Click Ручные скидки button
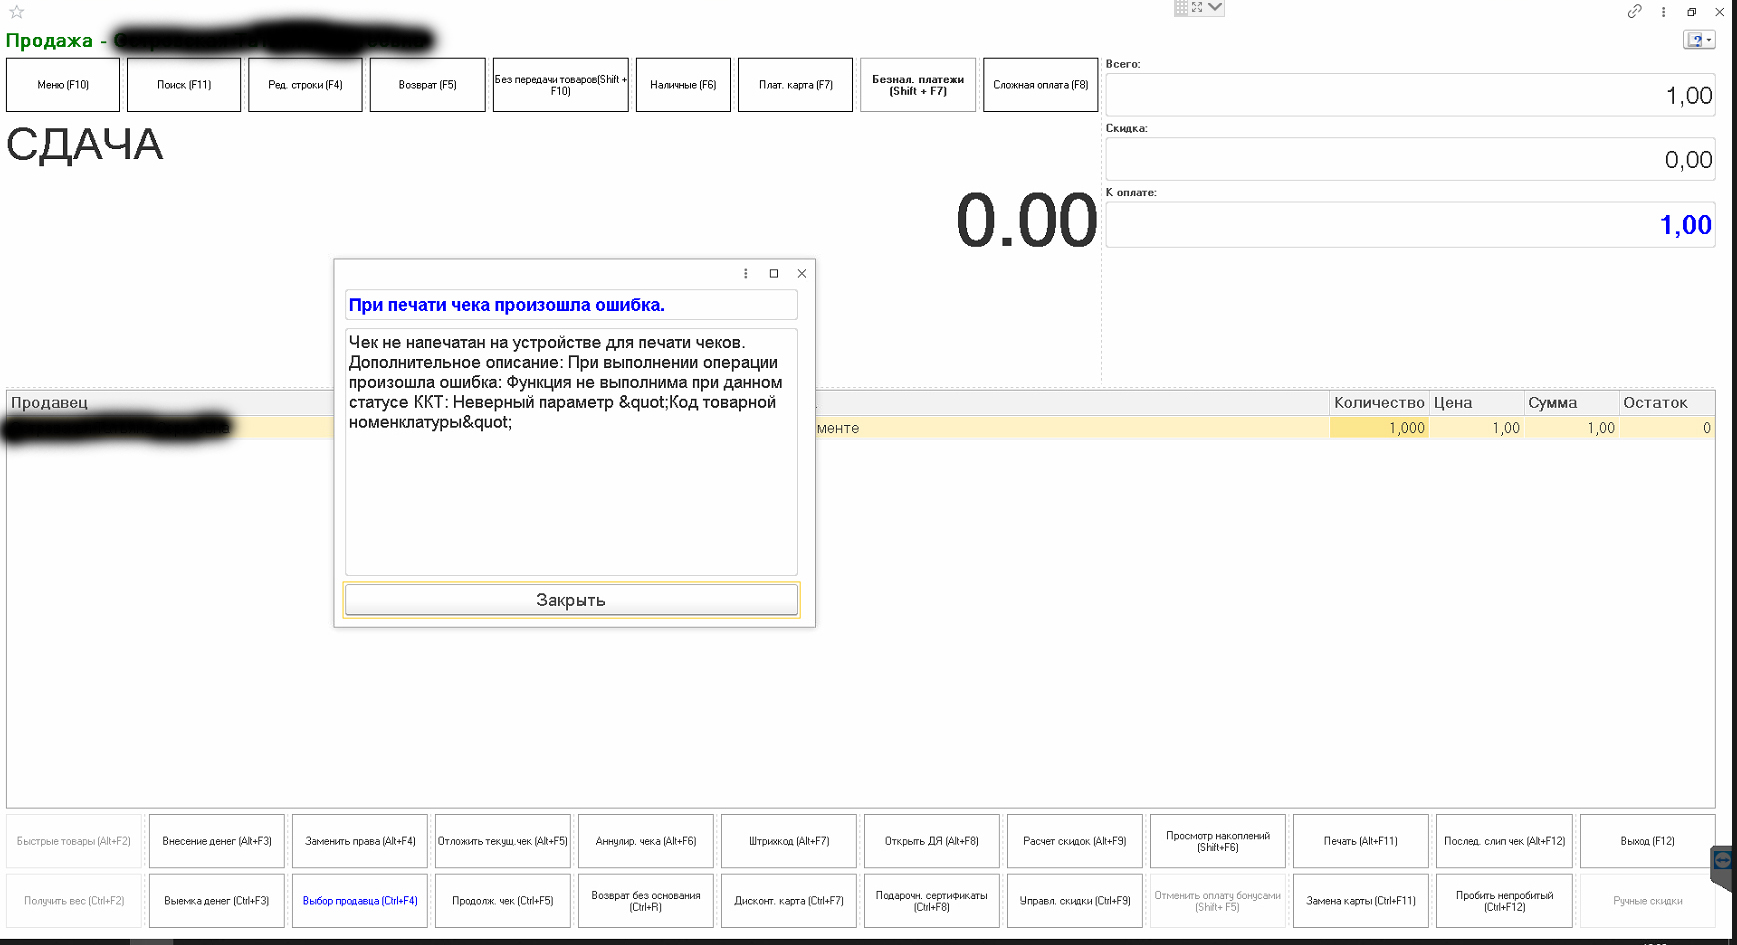Screen dimensions: 1737x945 (1647, 901)
